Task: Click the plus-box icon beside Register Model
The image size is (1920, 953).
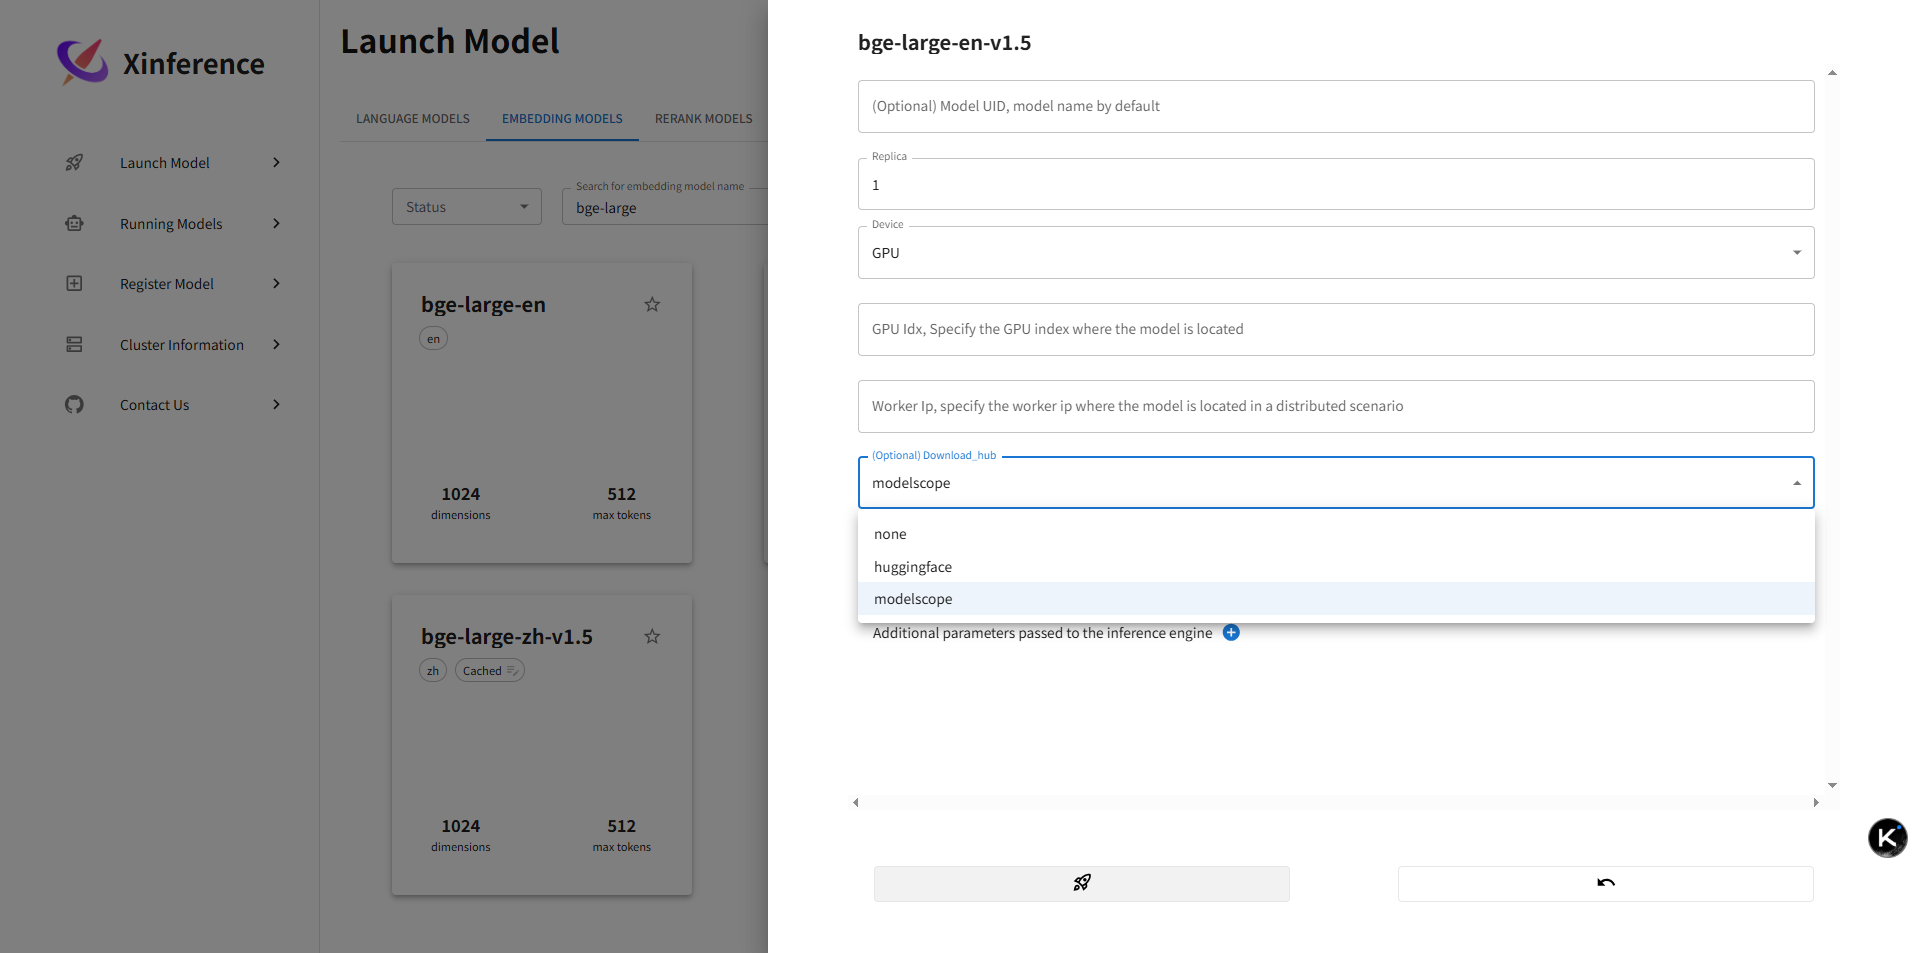Action: (74, 283)
